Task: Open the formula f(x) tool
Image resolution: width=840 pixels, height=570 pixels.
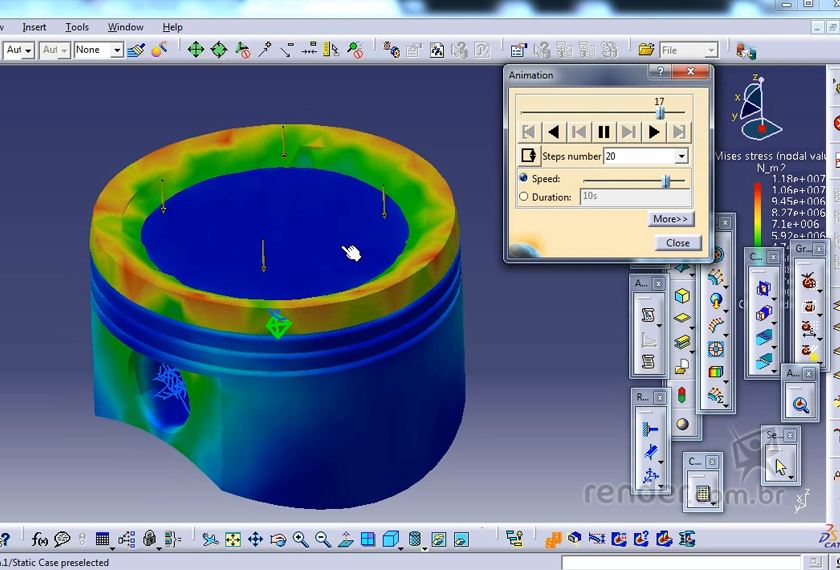Action: [x=40, y=540]
